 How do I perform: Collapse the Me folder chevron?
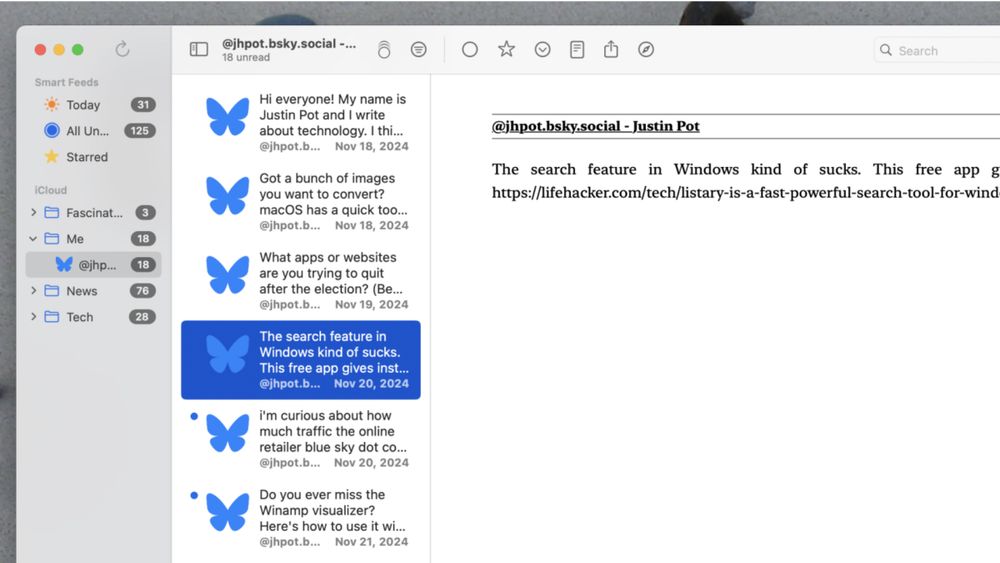pos(33,238)
